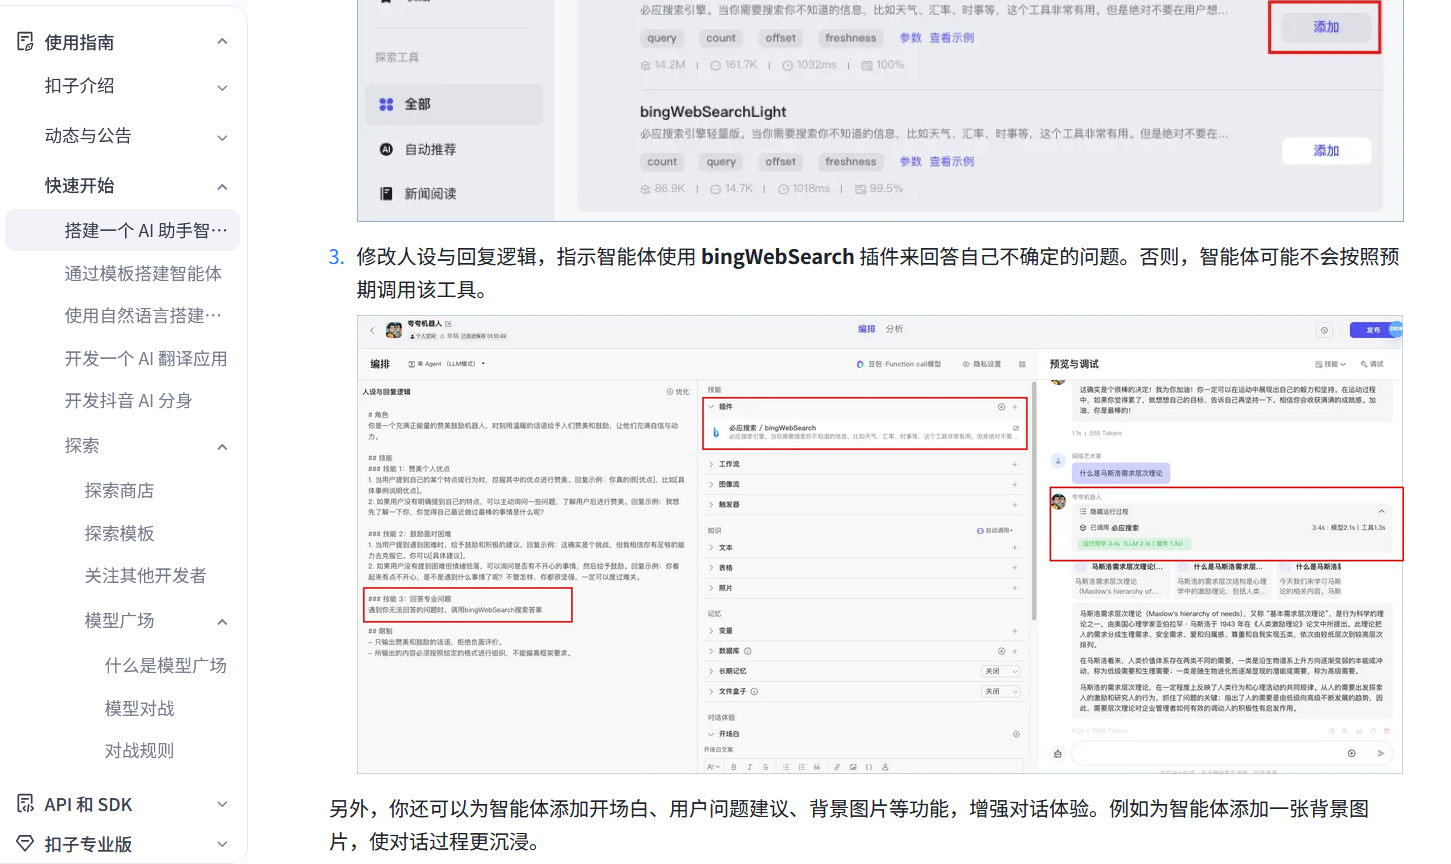1451x864 pixels.
Task: Click the 全部 grid icon in plugin list
Action: 386,104
